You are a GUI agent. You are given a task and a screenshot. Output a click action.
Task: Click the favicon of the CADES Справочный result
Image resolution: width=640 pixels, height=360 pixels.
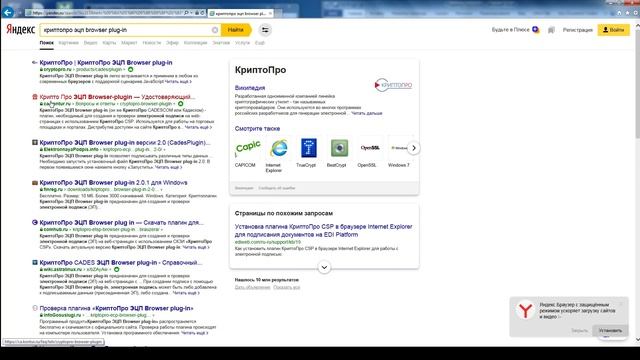[35, 262]
